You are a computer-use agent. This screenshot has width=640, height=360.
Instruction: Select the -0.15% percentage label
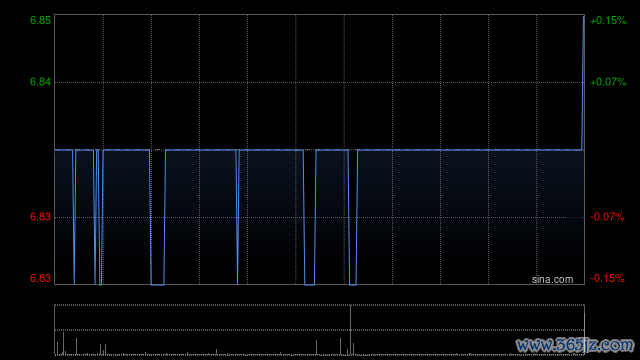click(607, 278)
